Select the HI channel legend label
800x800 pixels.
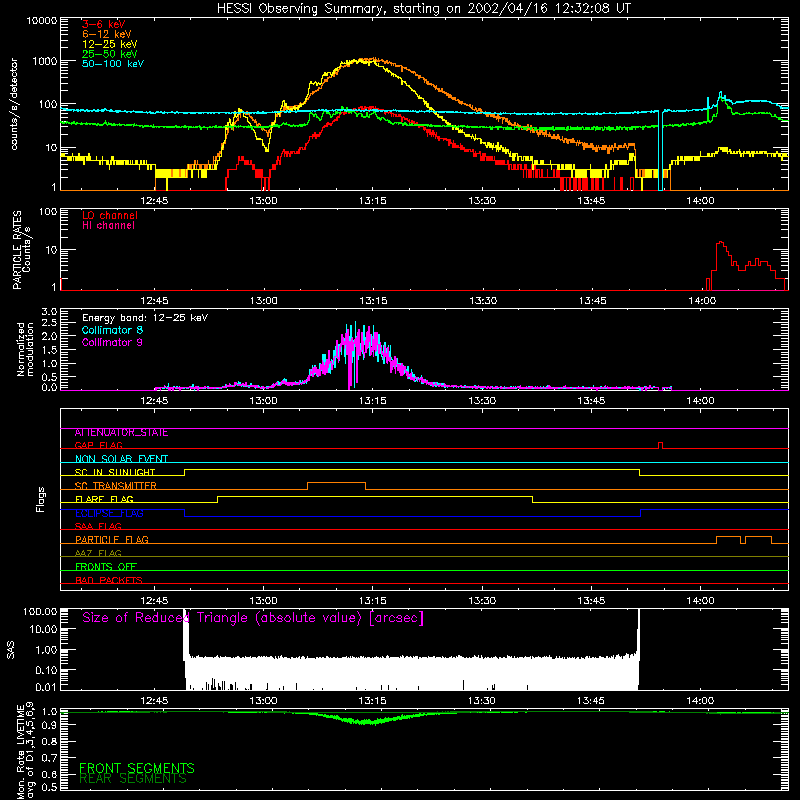(x=108, y=226)
